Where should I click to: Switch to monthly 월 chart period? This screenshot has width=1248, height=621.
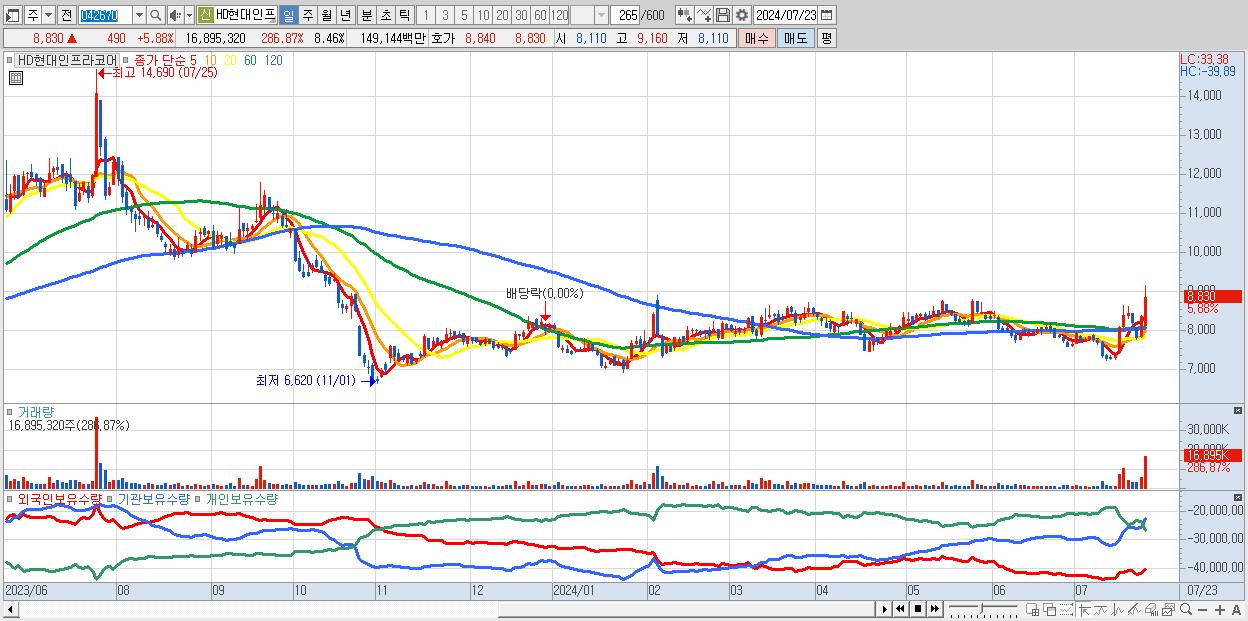[326, 15]
